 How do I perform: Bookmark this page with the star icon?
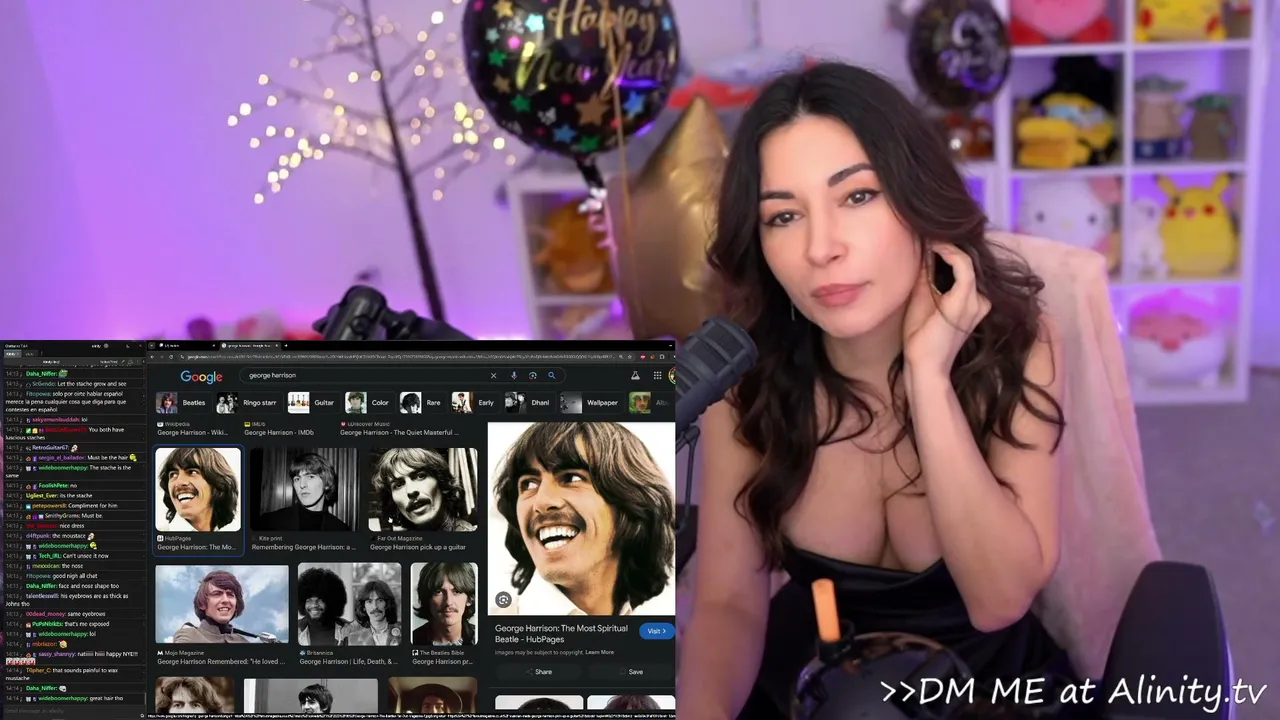pos(628,356)
